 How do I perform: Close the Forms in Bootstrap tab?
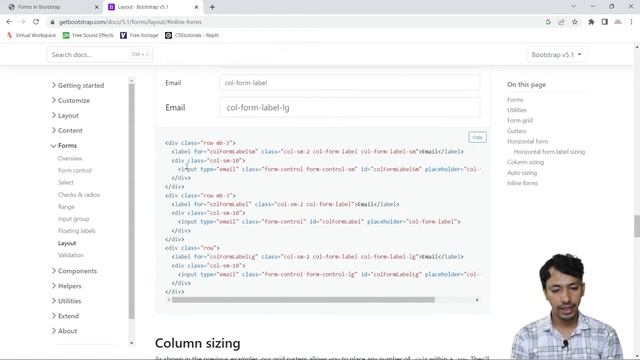pyautogui.click(x=97, y=7)
